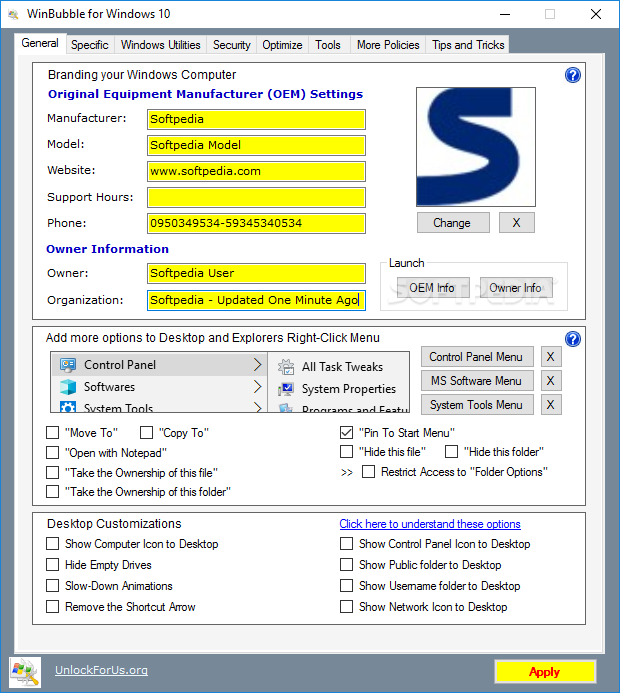The height and width of the screenshot is (693, 620).
Task: Check Remove the Shortcut Arrow
Action: 53,606
